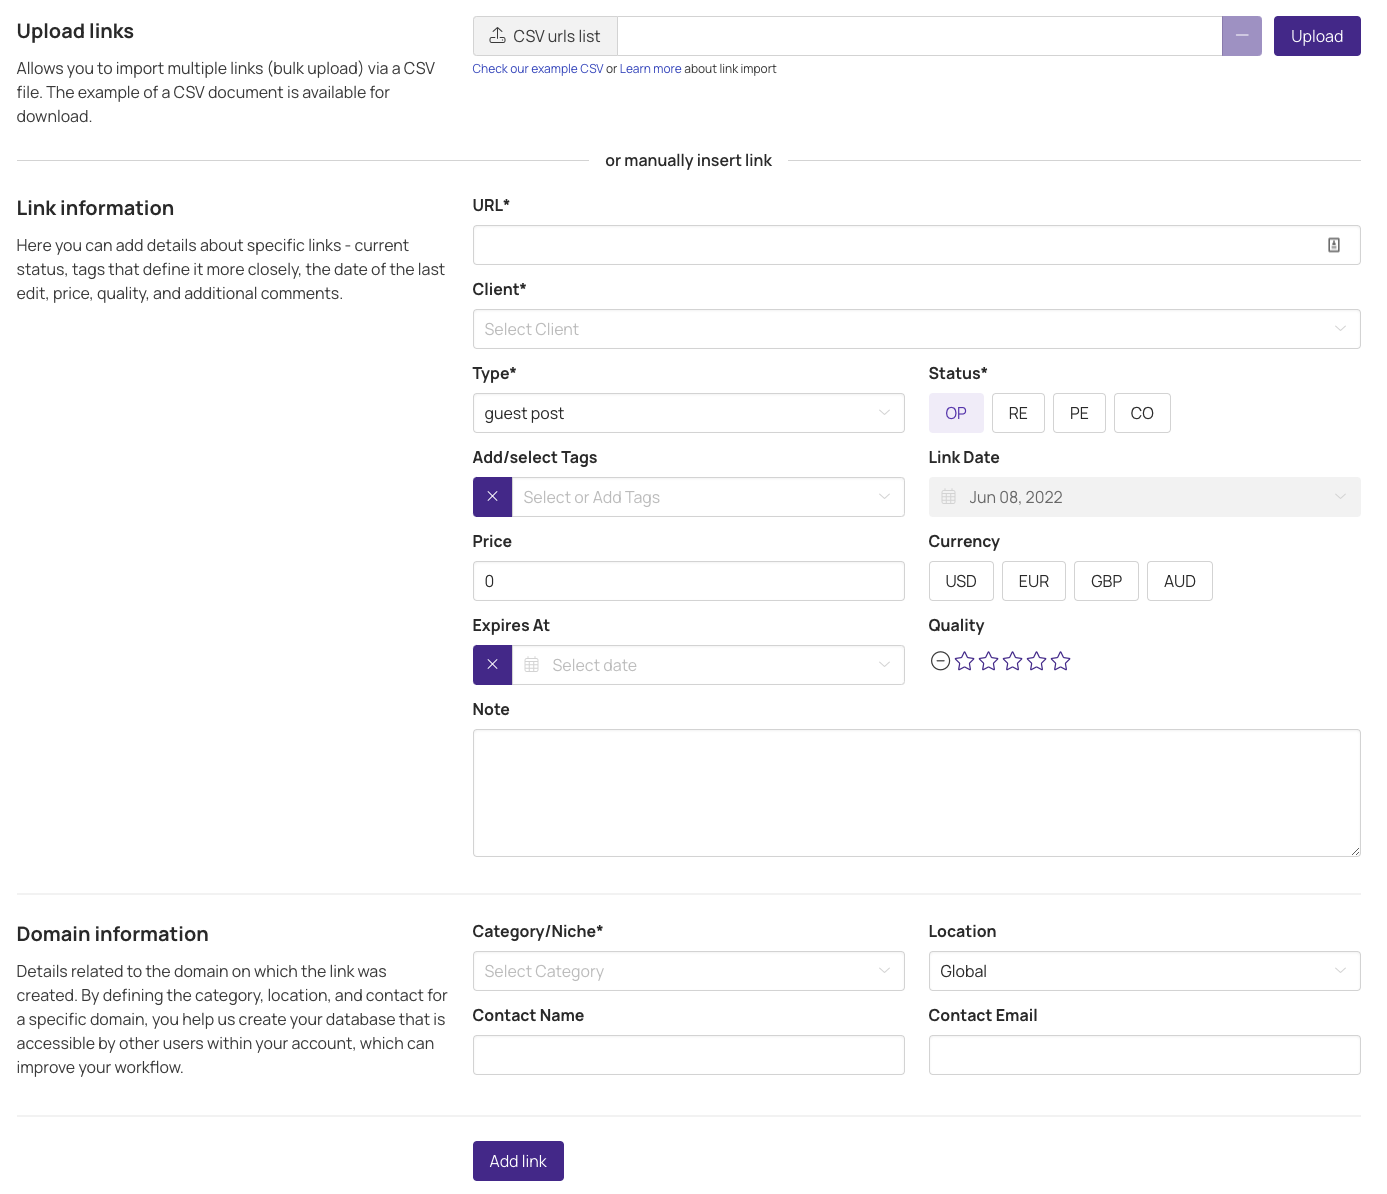The image size is (1387, 1194).
Task: Reset quality rating with the minus circle
Action: click(x=940, y=661)
